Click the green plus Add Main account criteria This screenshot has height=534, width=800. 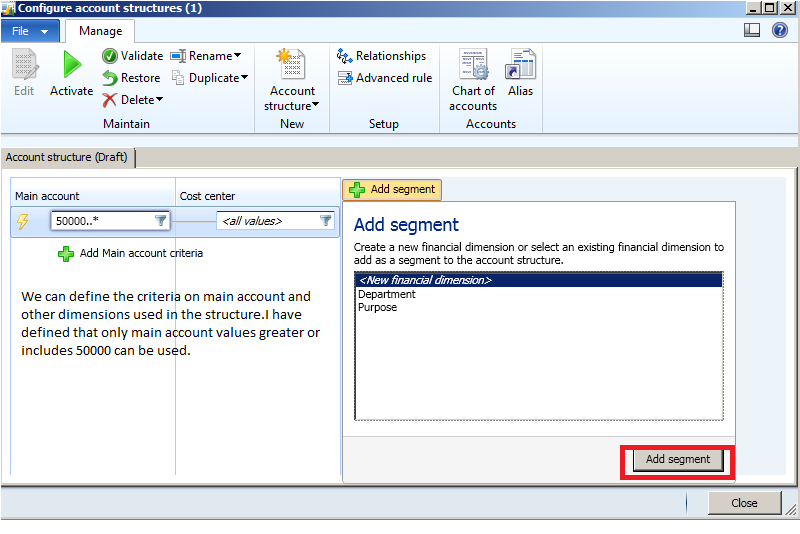[66, 253]
